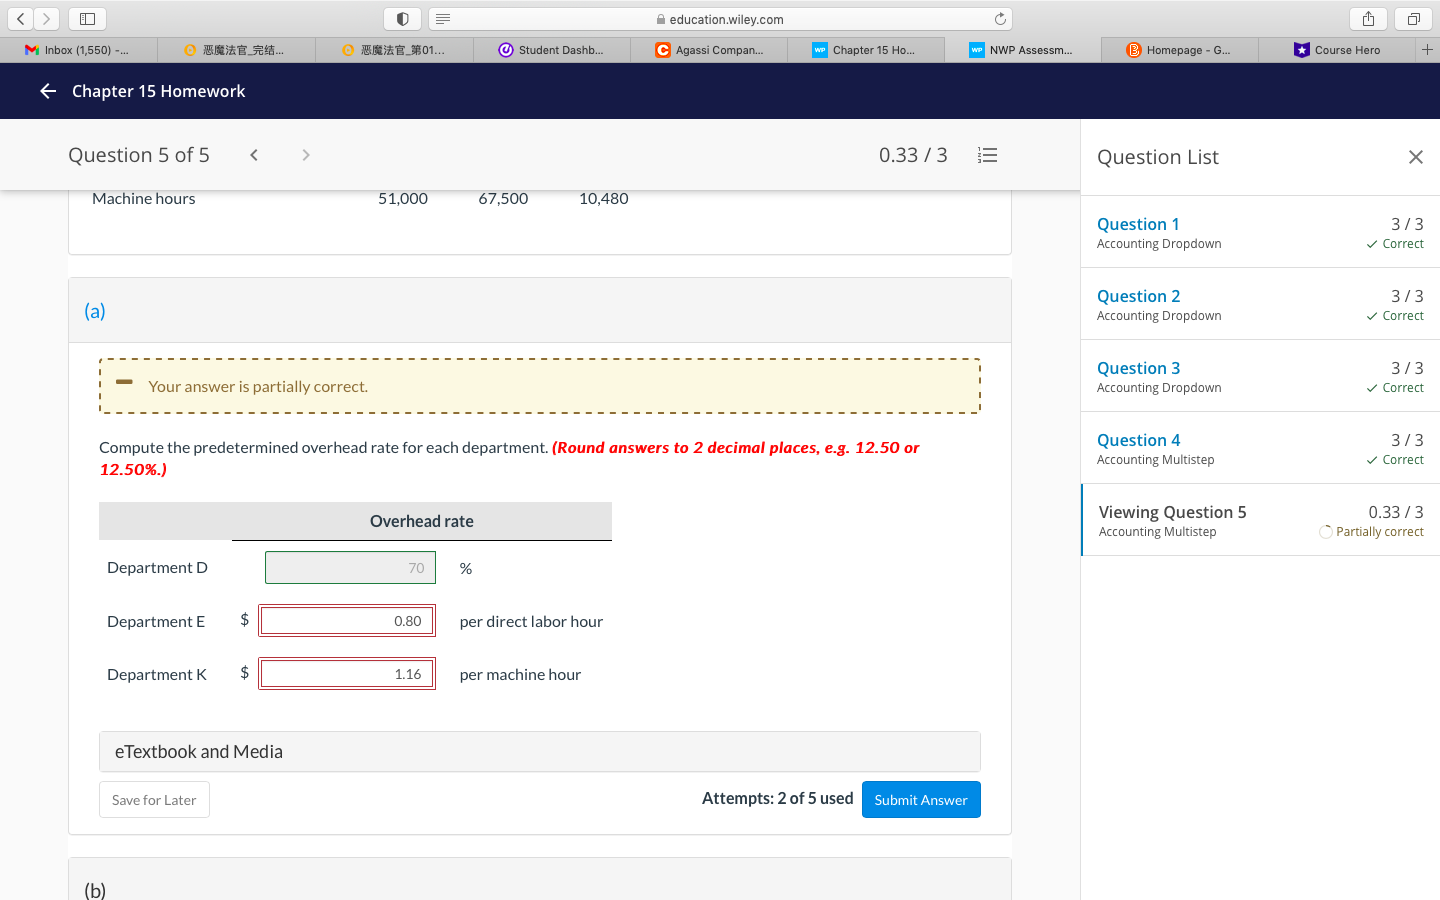Submit the answer for part (a)
This screenshot has width=1440, height=900.
tap(921, 800)
